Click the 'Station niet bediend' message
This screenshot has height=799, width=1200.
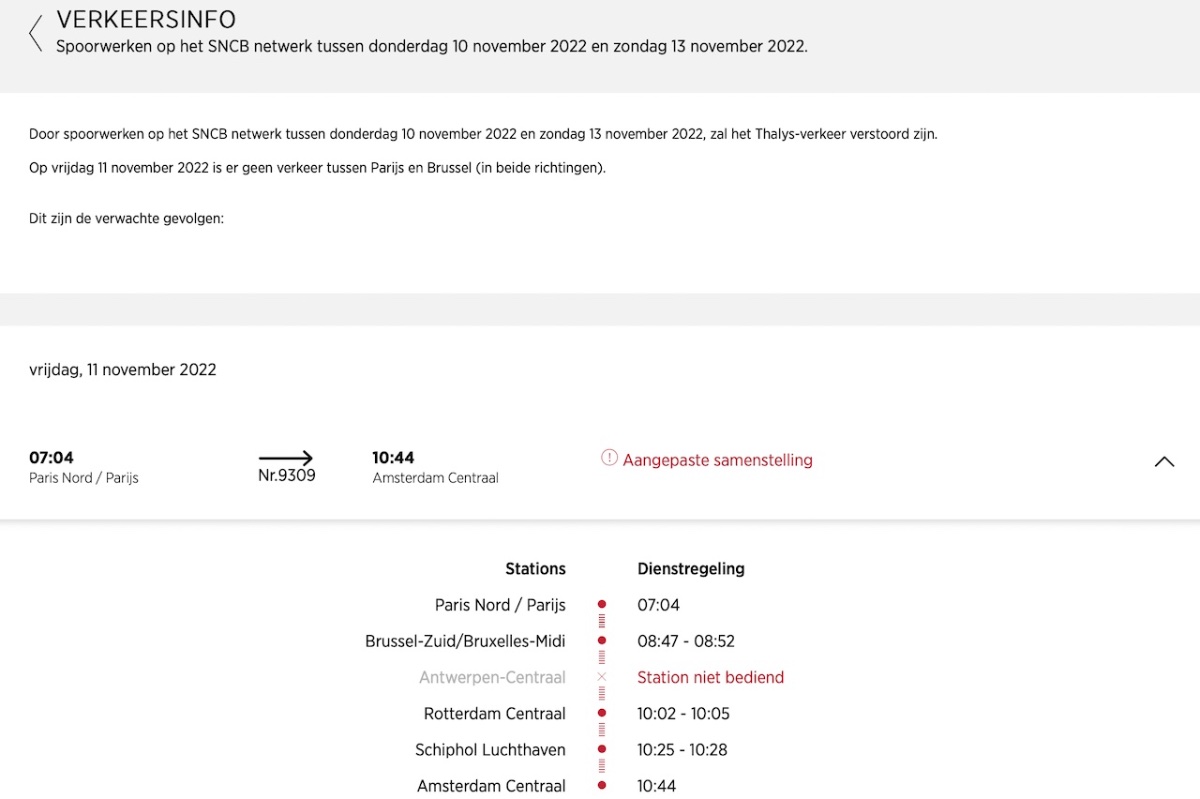click(x=710, y=678)
